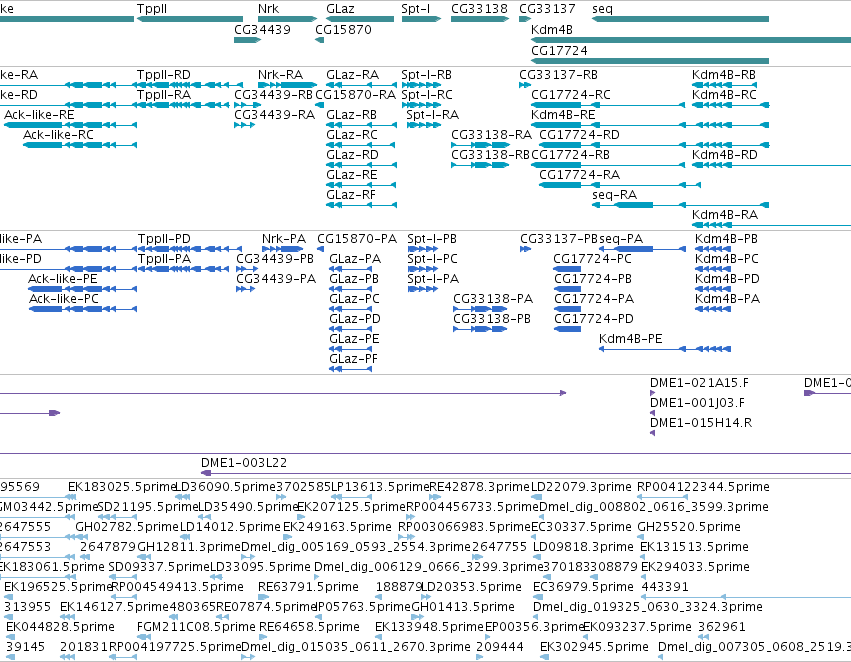This screenshot has width=851, height=662.
Task: Select the CG17724 gene label
Action: [x=559, y=50]
